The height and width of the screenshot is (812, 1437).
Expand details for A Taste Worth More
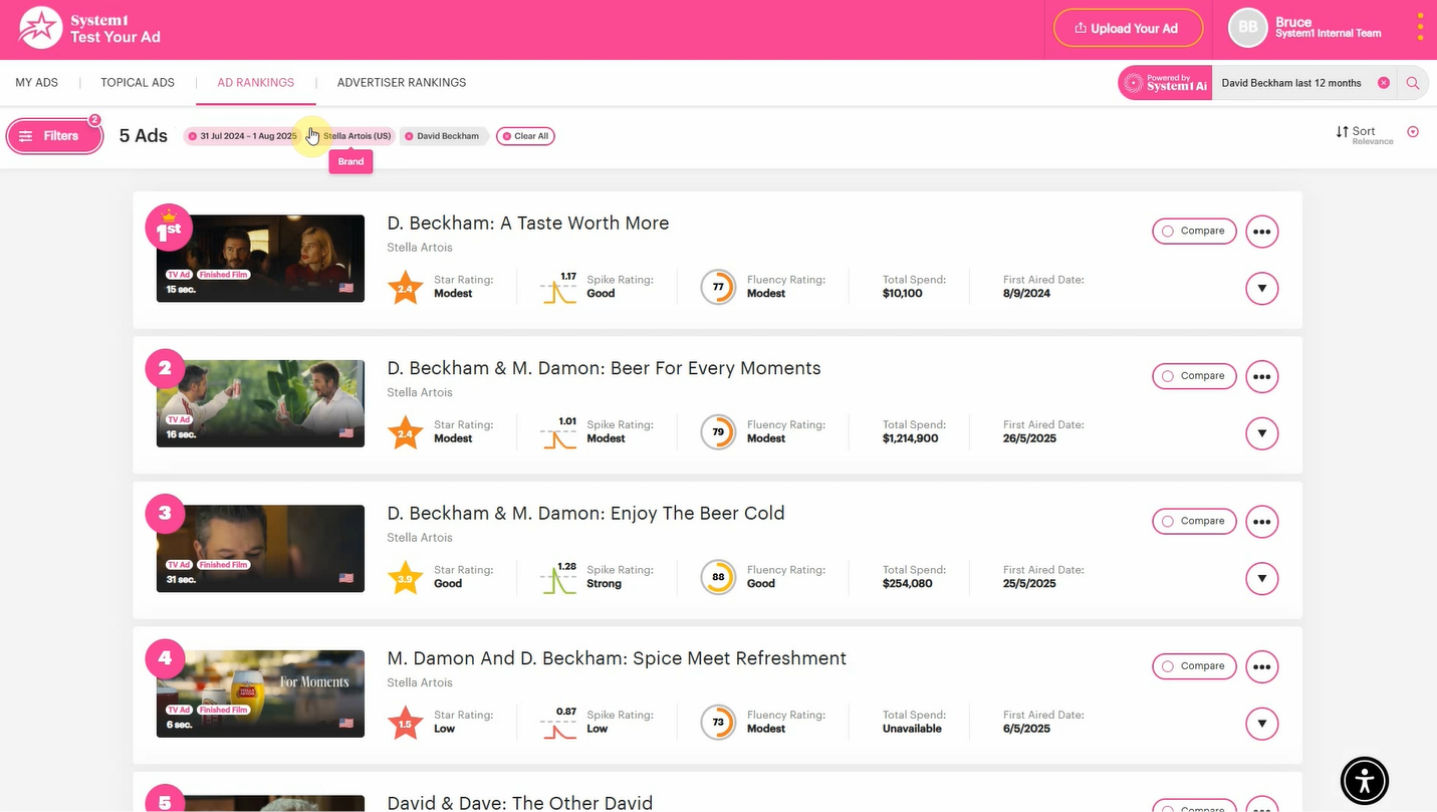click(1261, 288)
